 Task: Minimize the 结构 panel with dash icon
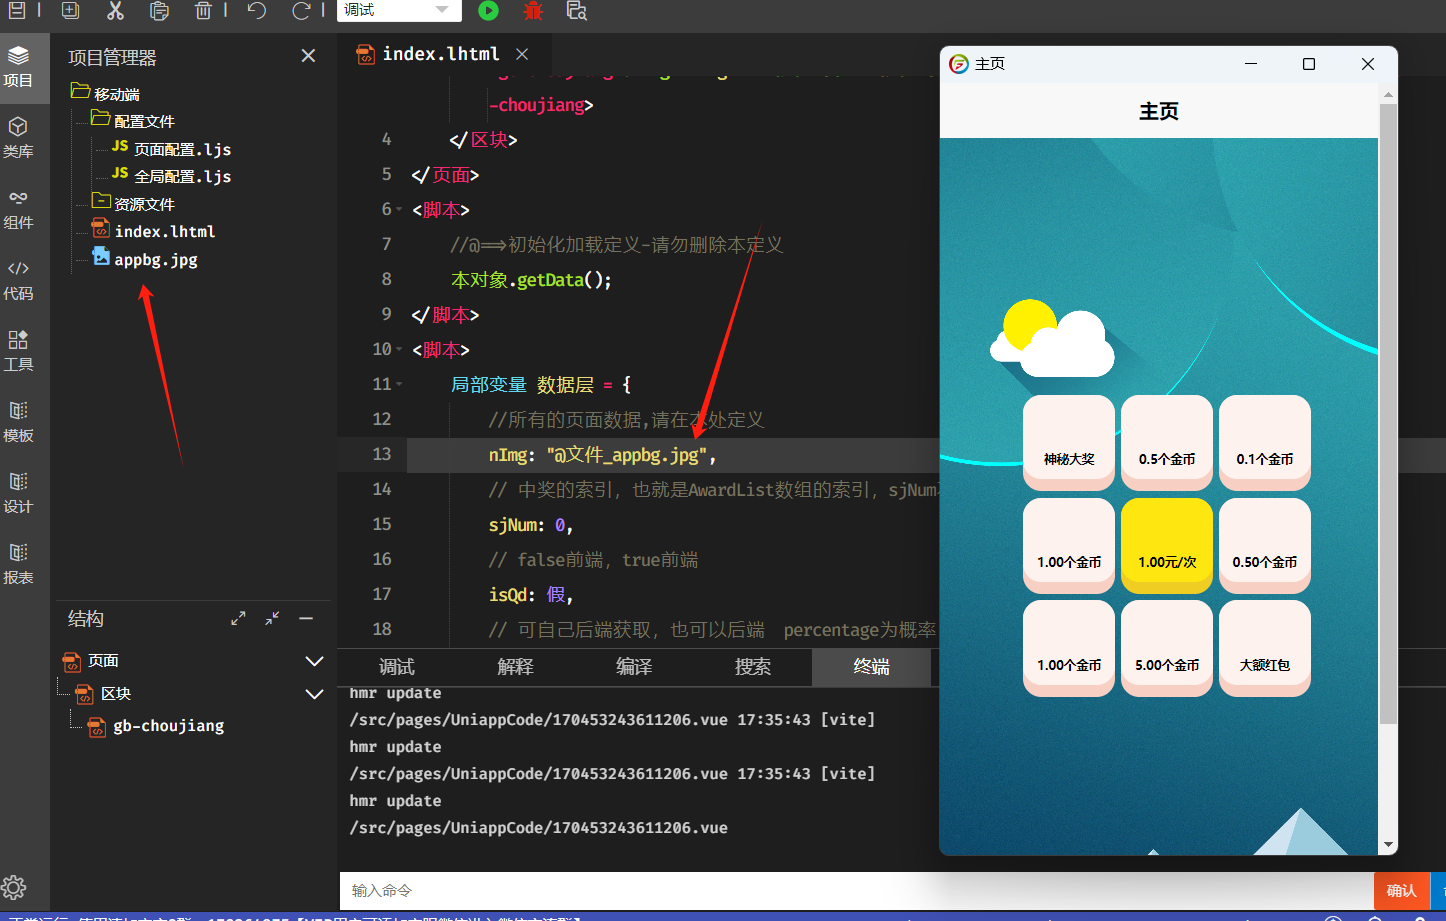pos(306,619)
